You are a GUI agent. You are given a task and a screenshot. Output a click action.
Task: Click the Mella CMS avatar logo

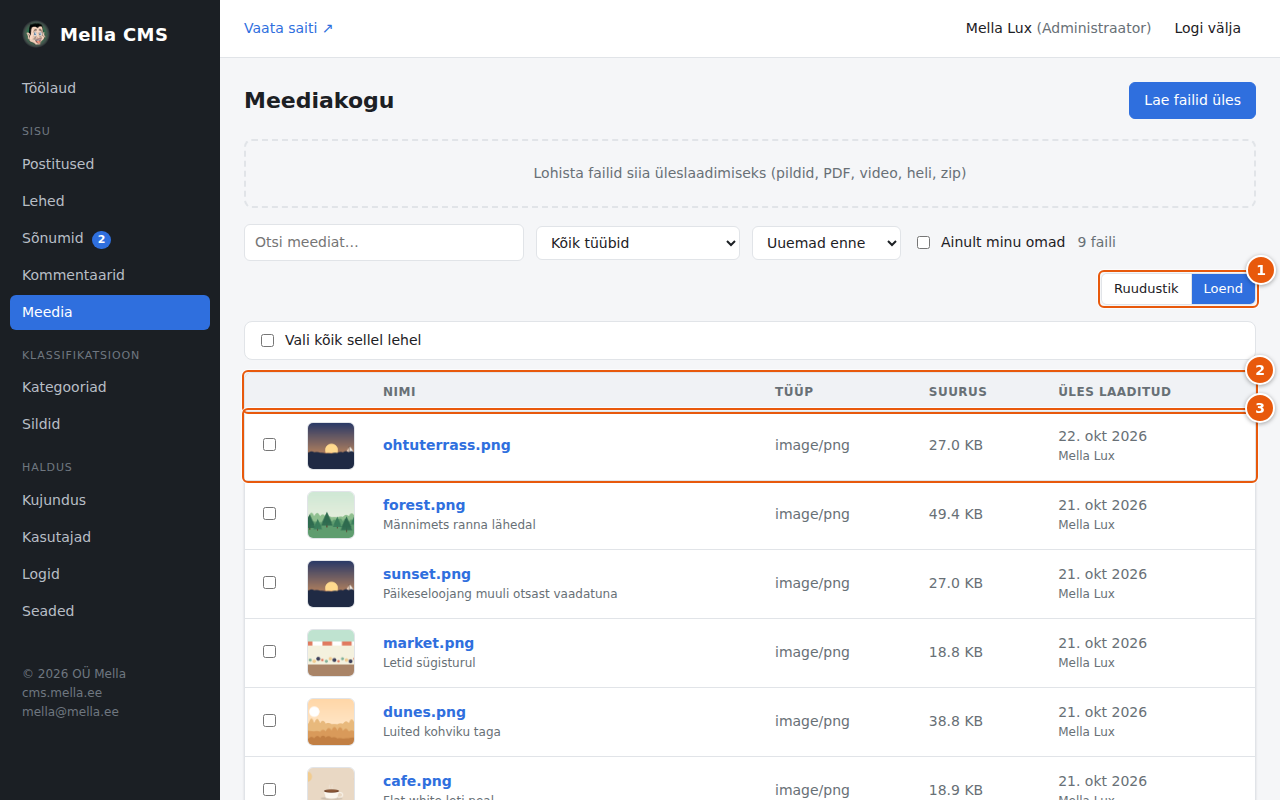(36, 34)
